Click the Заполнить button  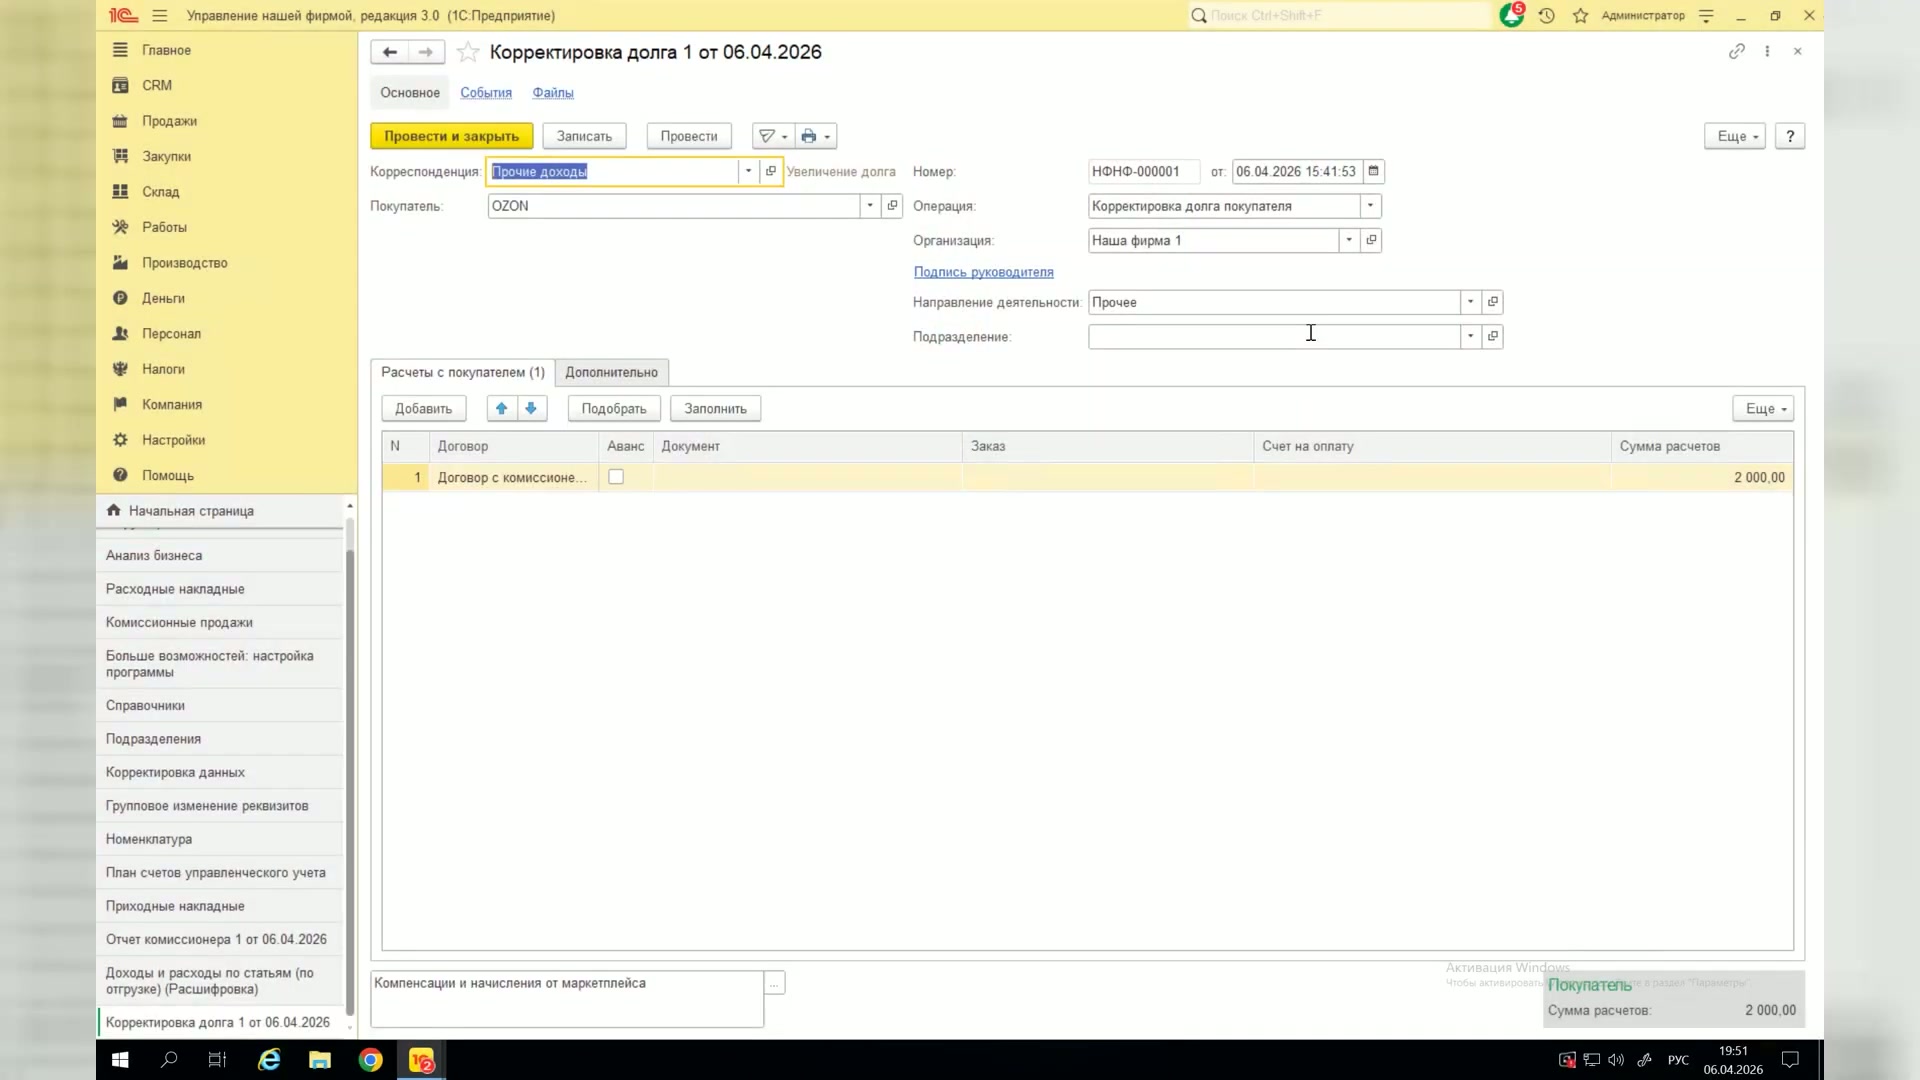715,408
